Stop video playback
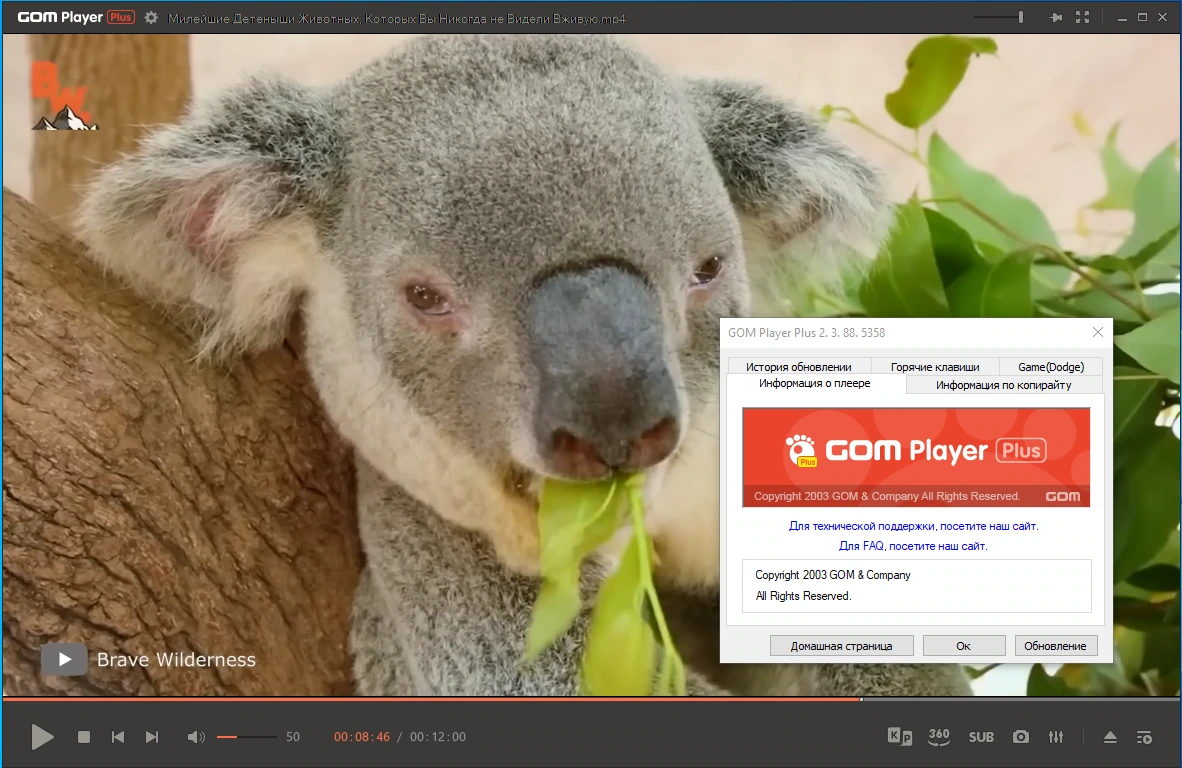 tap(84, 736)
